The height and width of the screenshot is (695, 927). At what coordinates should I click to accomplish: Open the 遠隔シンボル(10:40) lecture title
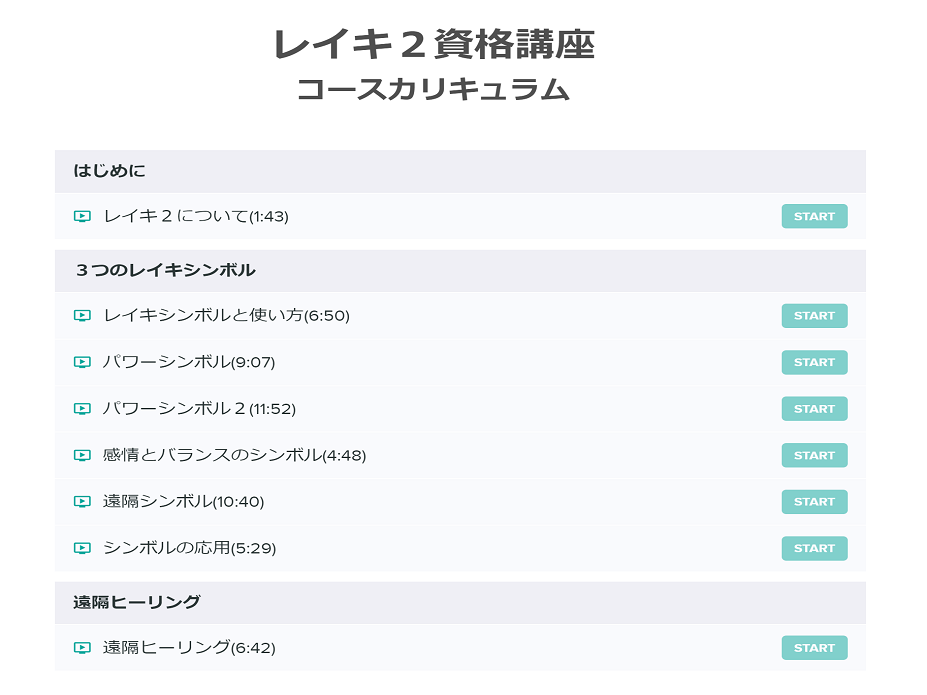pyautogui.click(x=183, y=502)
